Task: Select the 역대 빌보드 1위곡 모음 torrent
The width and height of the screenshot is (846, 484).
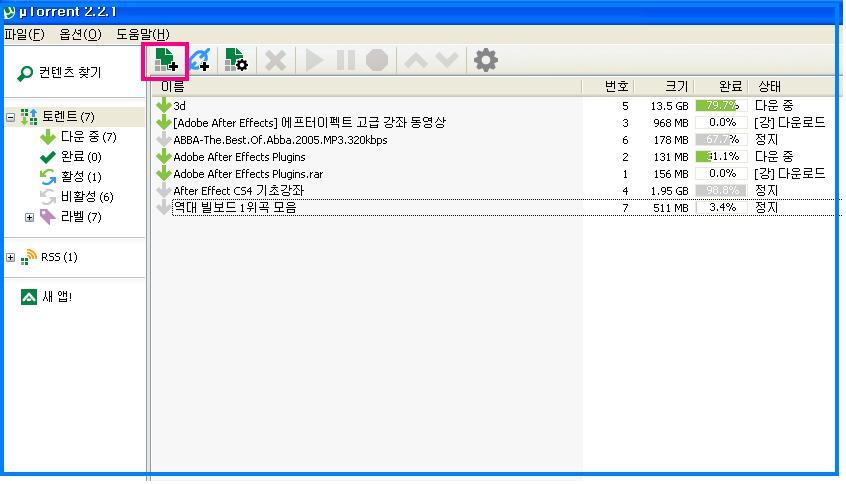Action: click(495, 207)
